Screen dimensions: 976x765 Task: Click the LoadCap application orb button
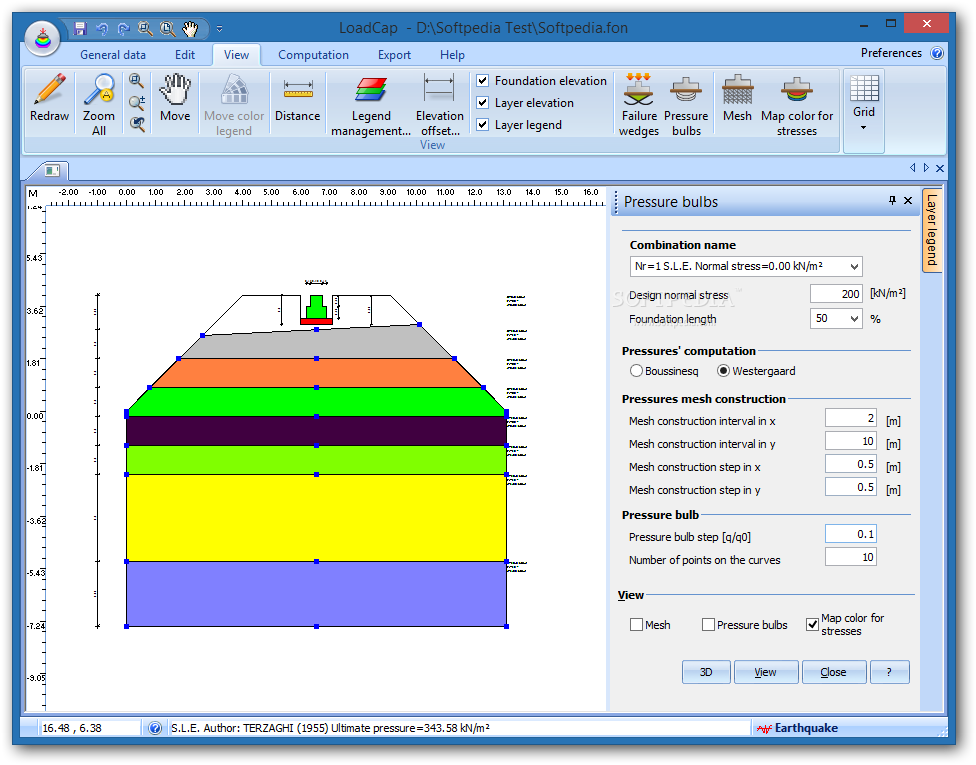(x=42, y=39)
